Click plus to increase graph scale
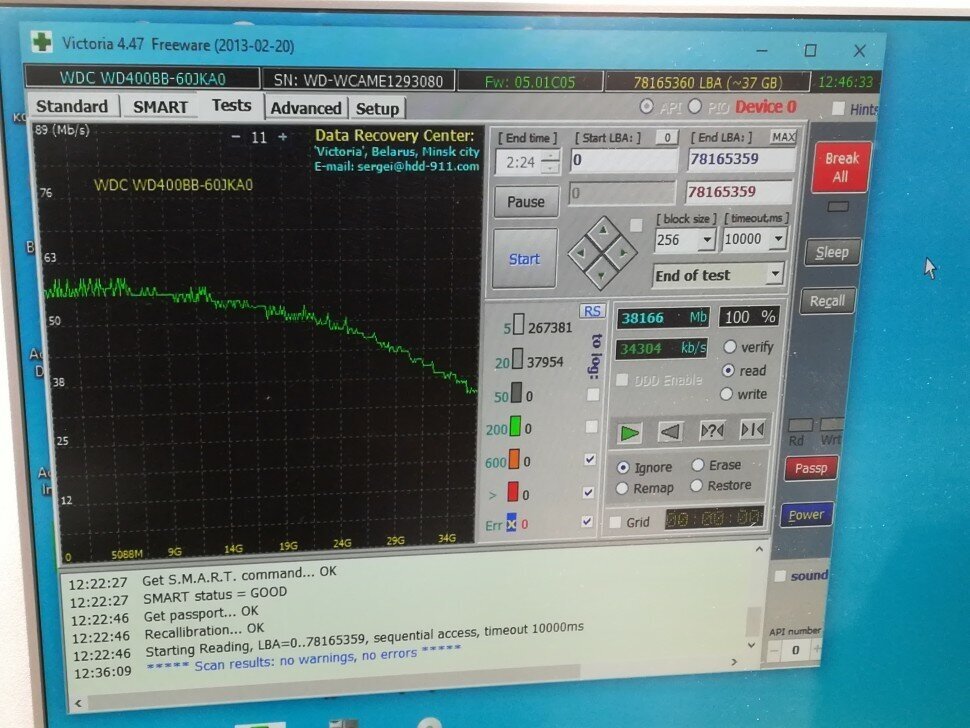Image resolution: width=970 pixels, height=728 pixels. click(283, 137)
